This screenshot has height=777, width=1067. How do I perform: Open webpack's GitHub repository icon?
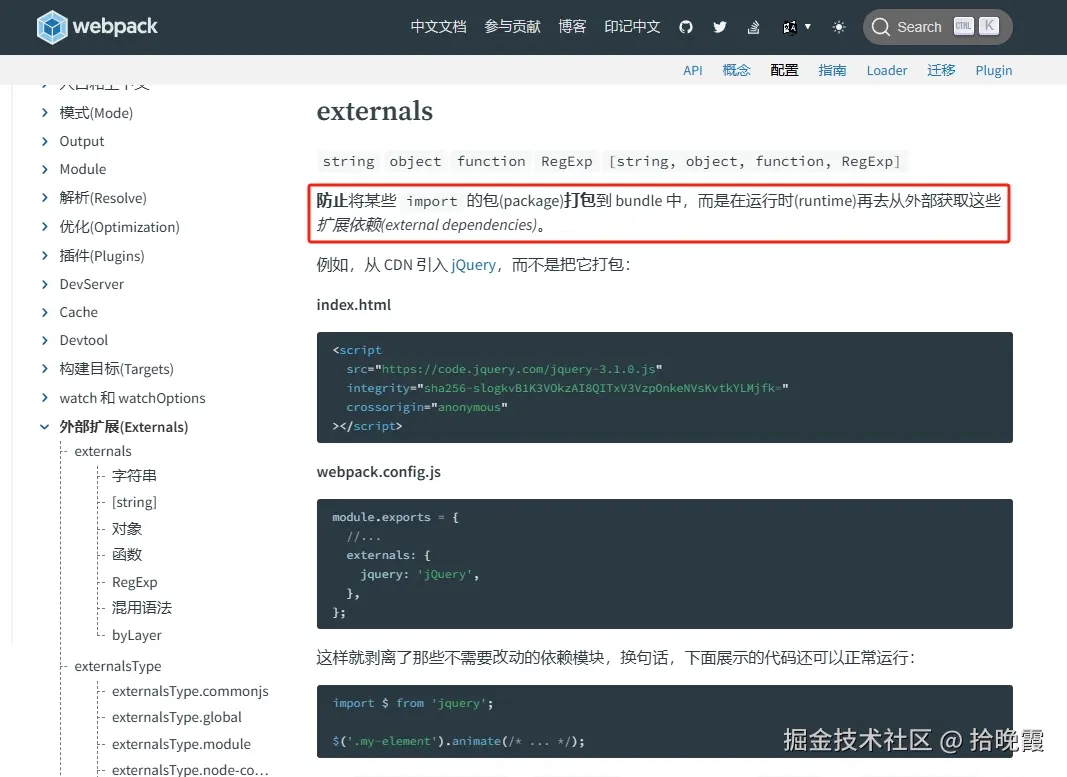tap(686, 27)
